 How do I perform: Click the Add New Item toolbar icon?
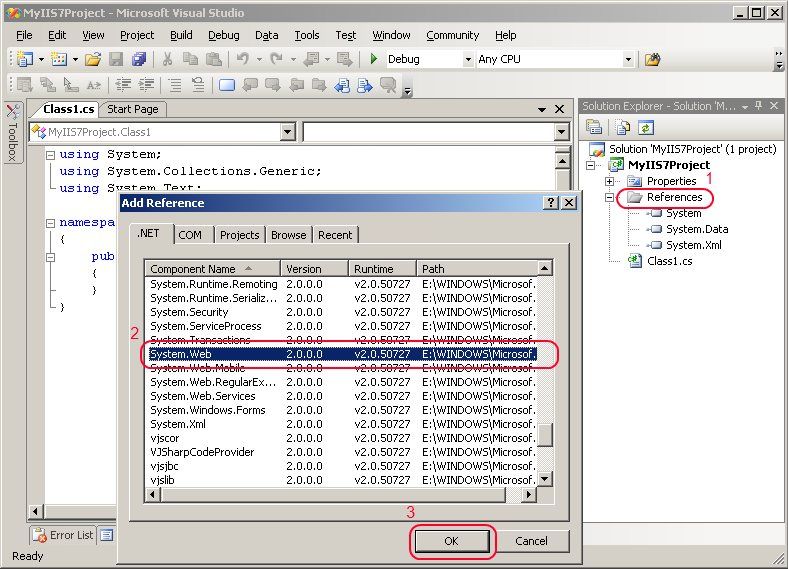tap(59, 59)
